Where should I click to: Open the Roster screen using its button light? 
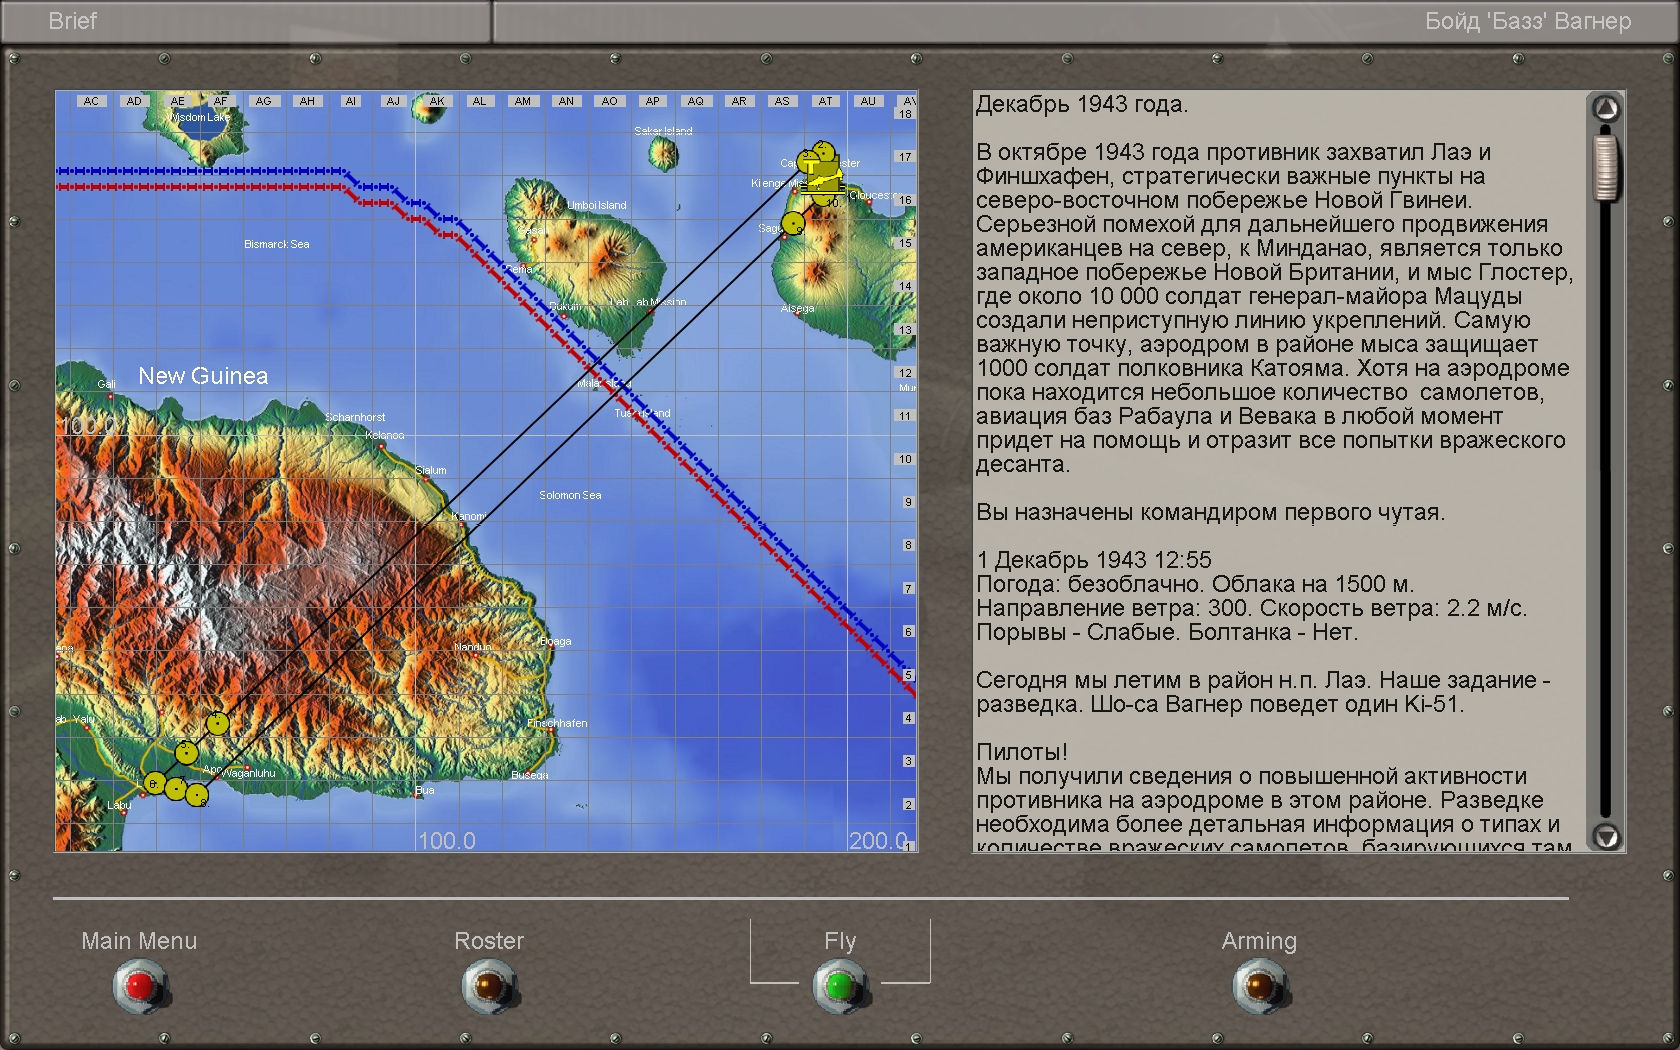[x=489, y=986]
